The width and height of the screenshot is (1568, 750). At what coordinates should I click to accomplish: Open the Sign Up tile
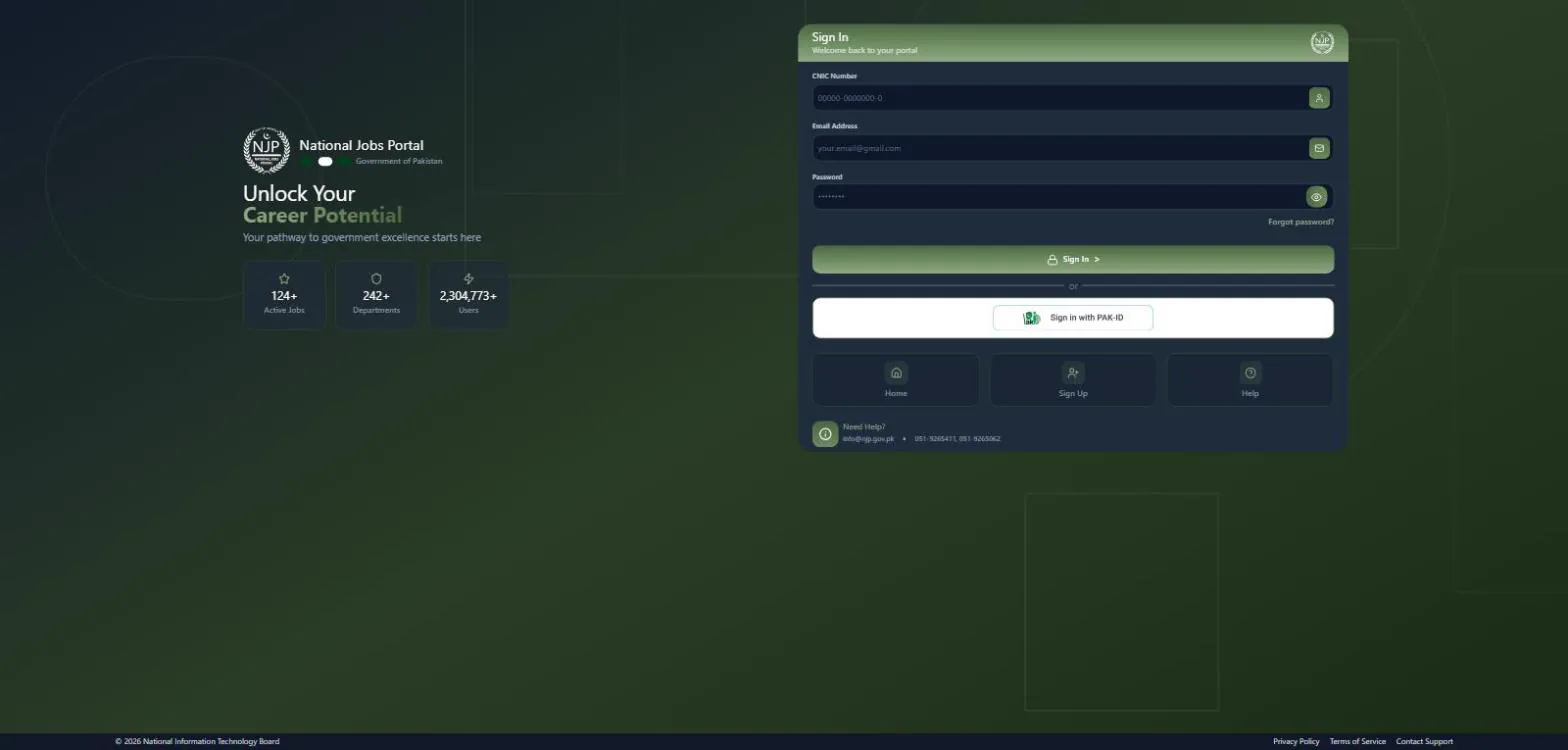(1073, 380)
